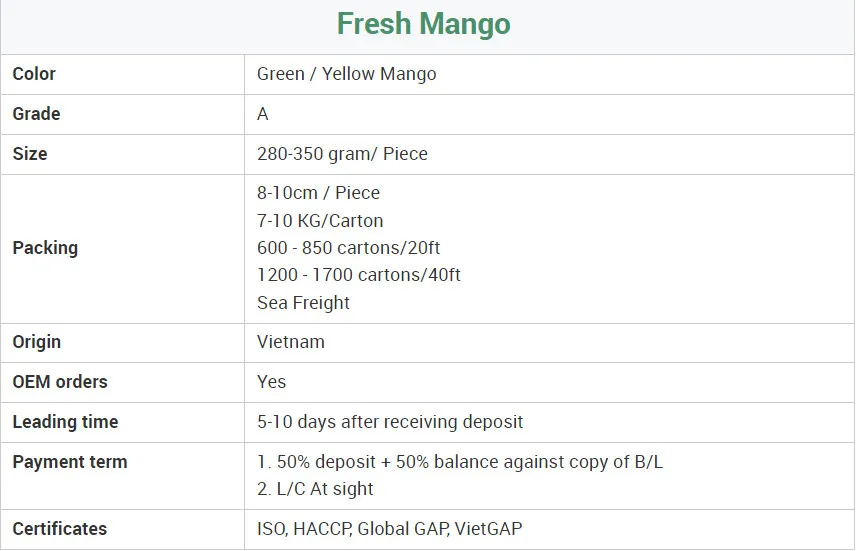The image size is (856, 551).
Task: Click the Grade row label
Action: [x=36, y=114]
